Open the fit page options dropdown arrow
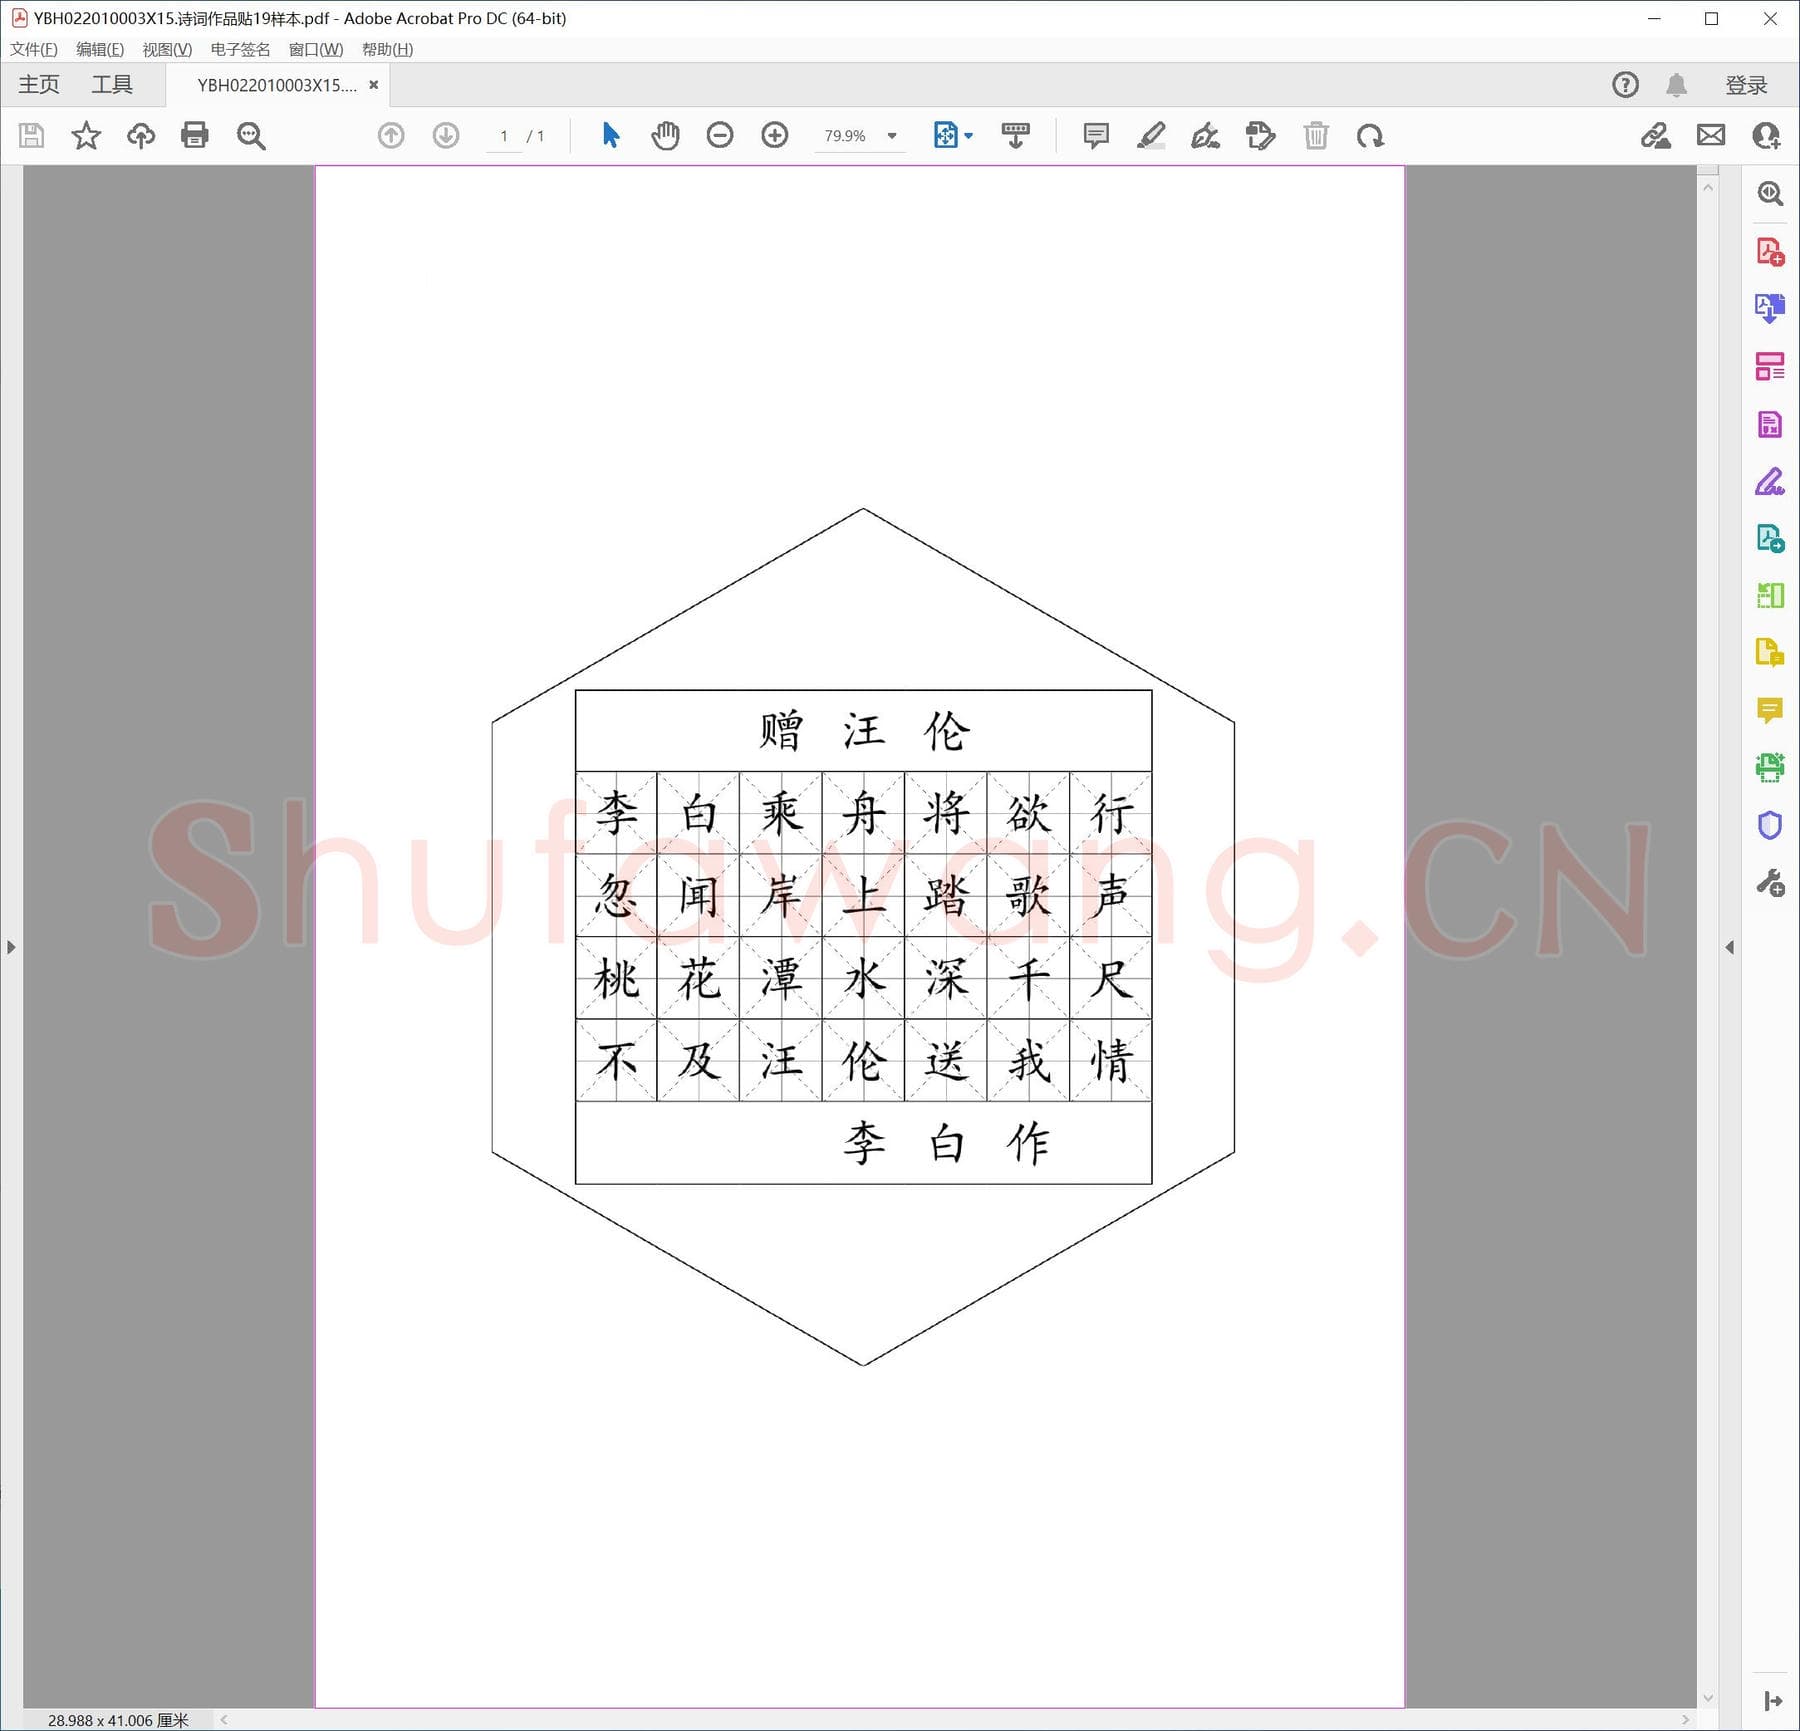This screenshot has height=1731, width=1800. 968,136
